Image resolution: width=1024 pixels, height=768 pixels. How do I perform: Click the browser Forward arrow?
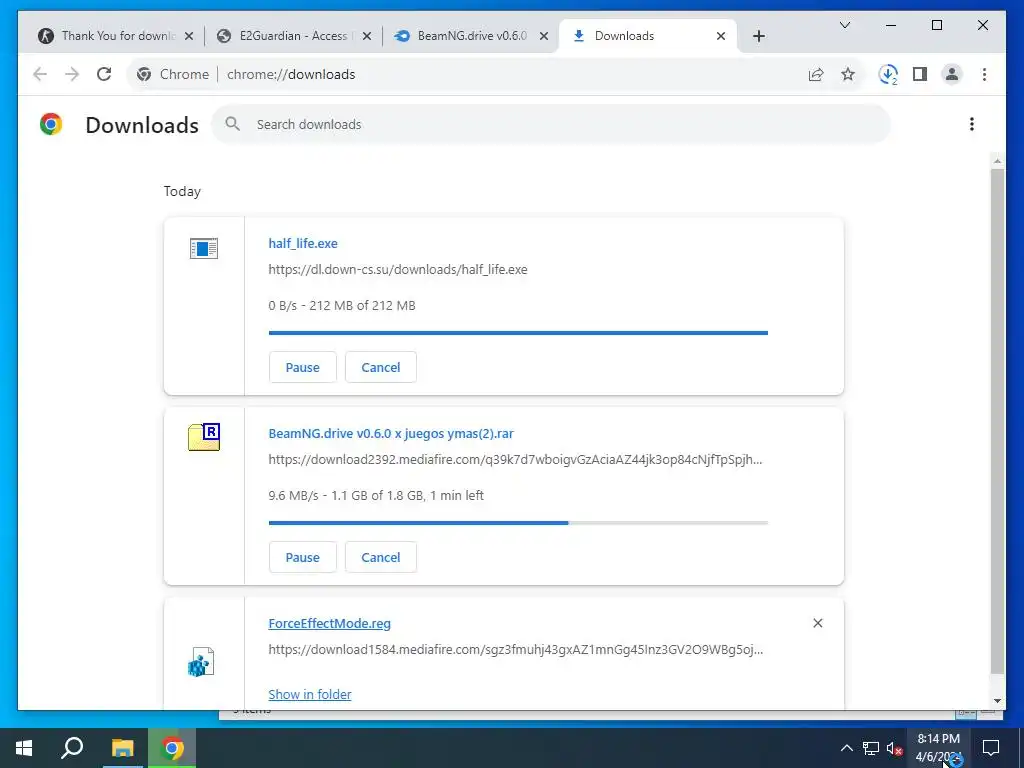72,74
